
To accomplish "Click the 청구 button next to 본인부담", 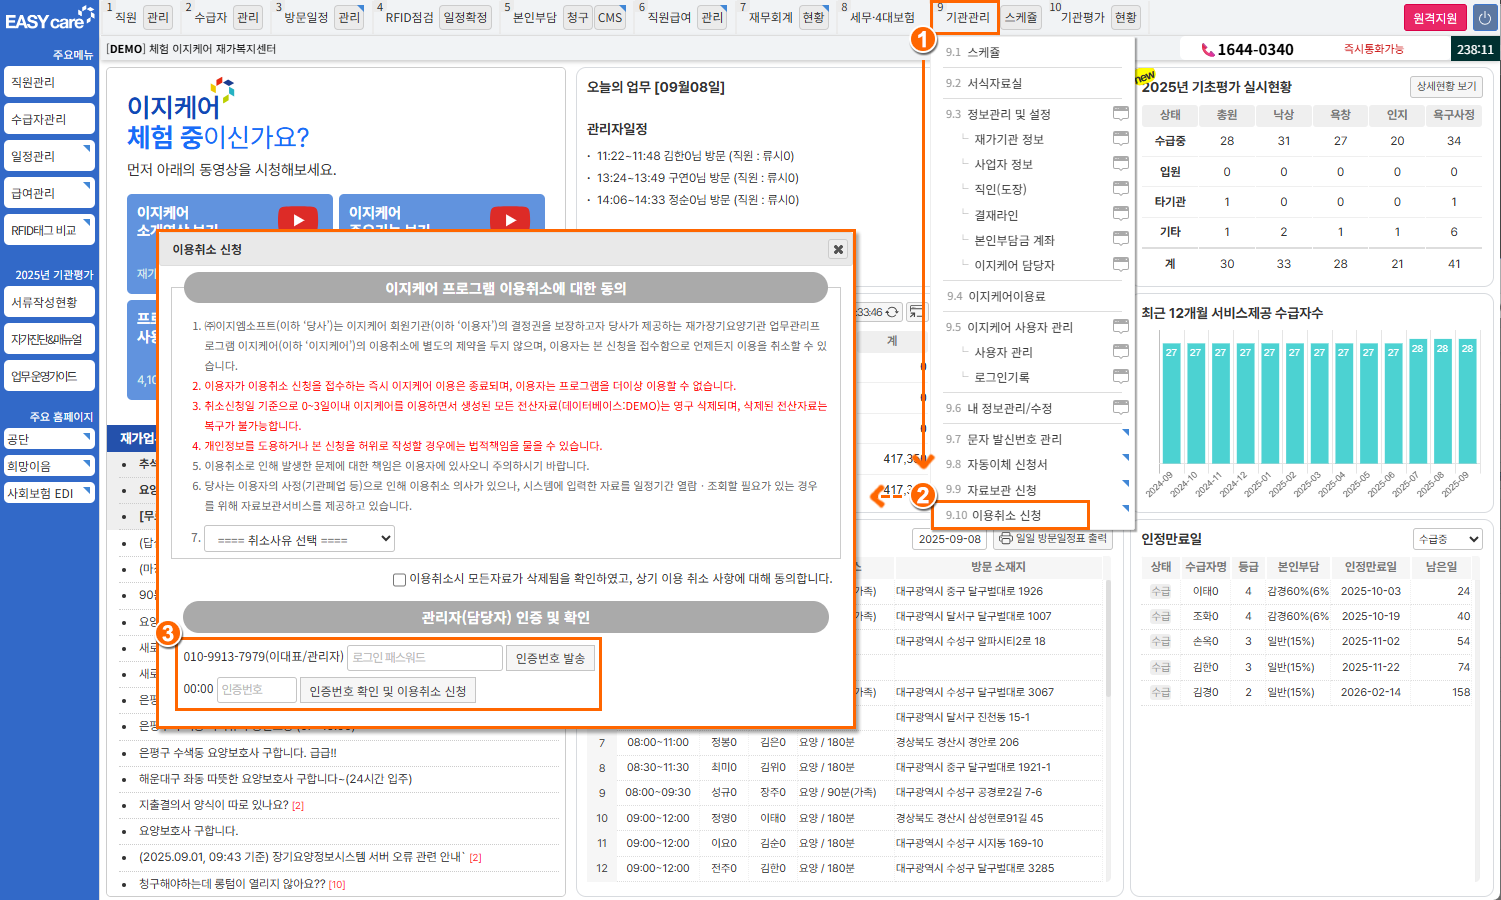I will (x=577, y=17).
